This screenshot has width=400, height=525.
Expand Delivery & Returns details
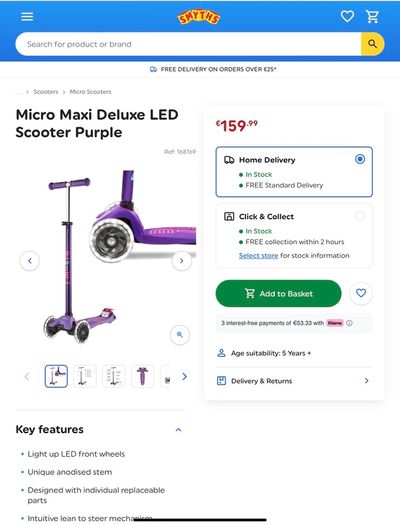294,381
